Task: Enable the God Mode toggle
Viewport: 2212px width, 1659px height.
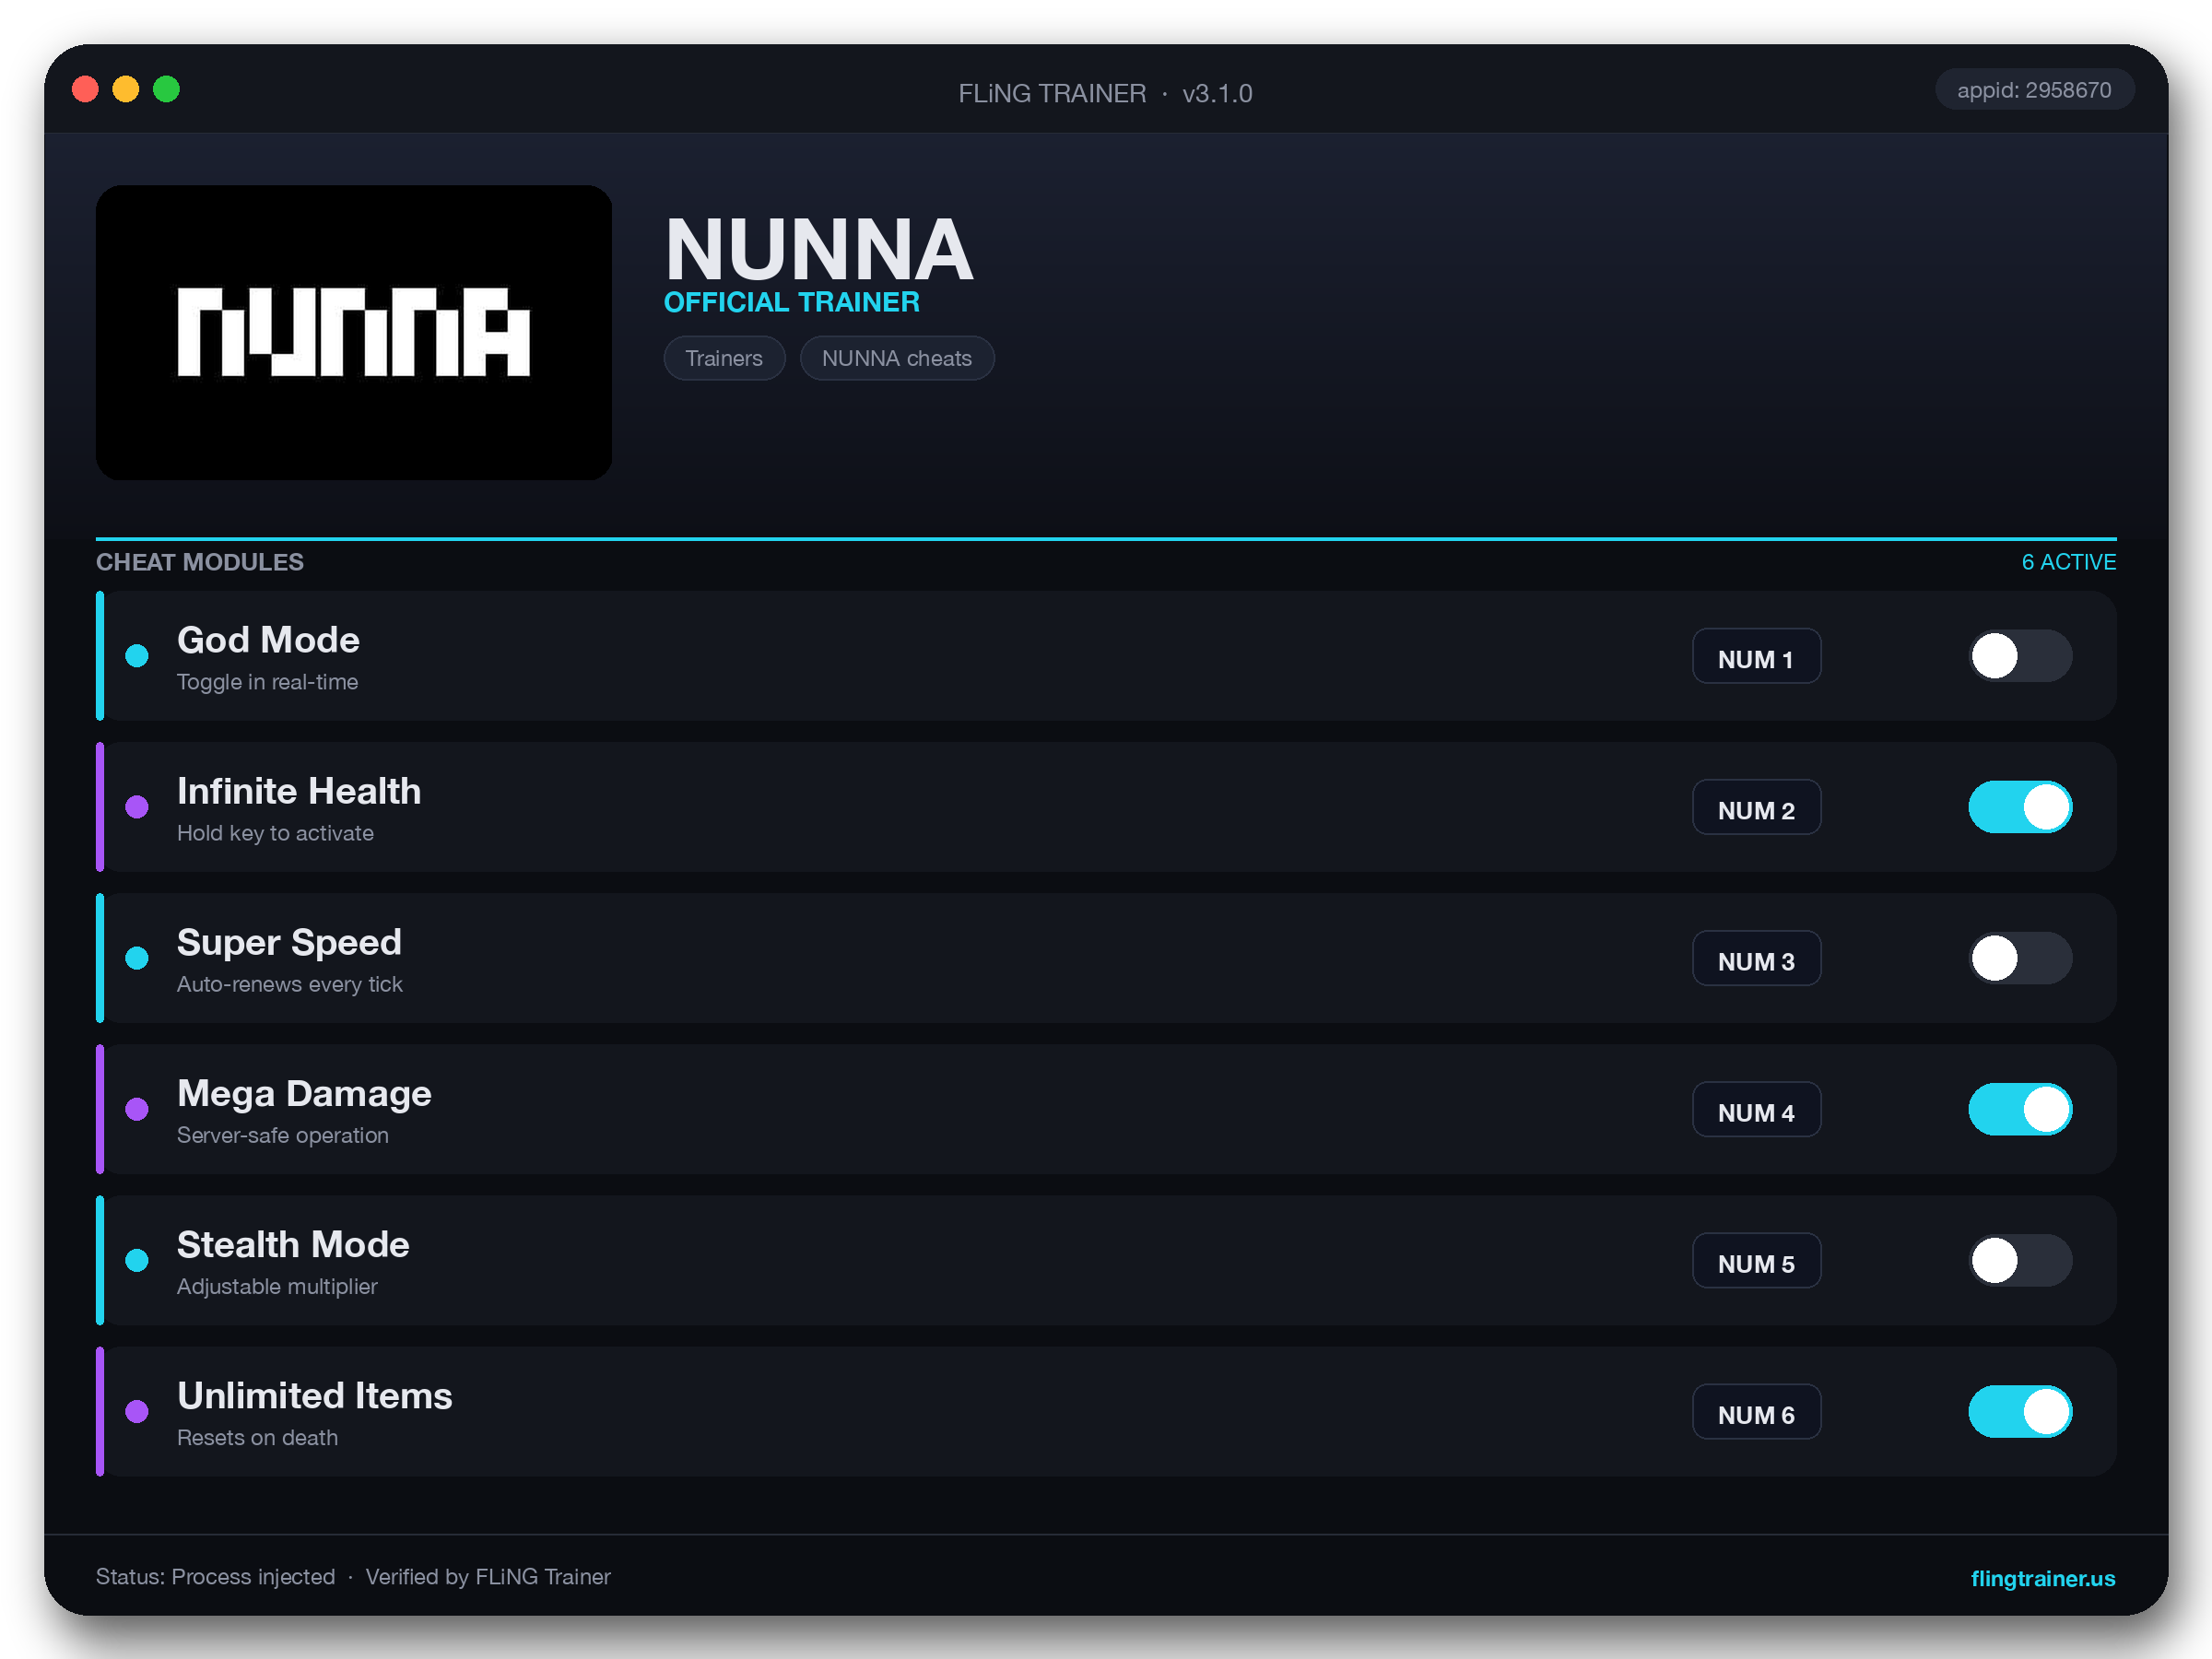Action: pyautogui.click(x=2020, y=656)
